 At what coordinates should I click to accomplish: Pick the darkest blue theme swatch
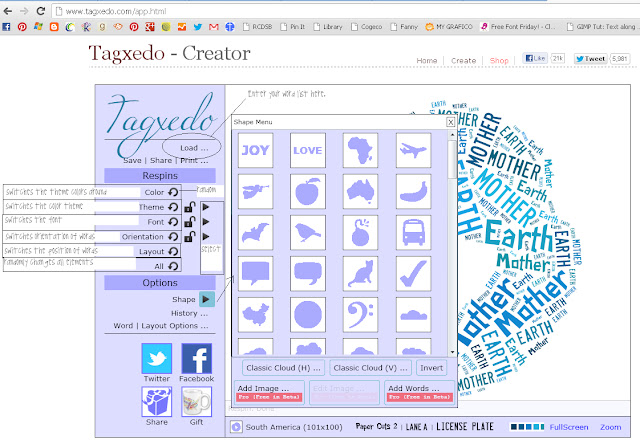coord(514,427)
